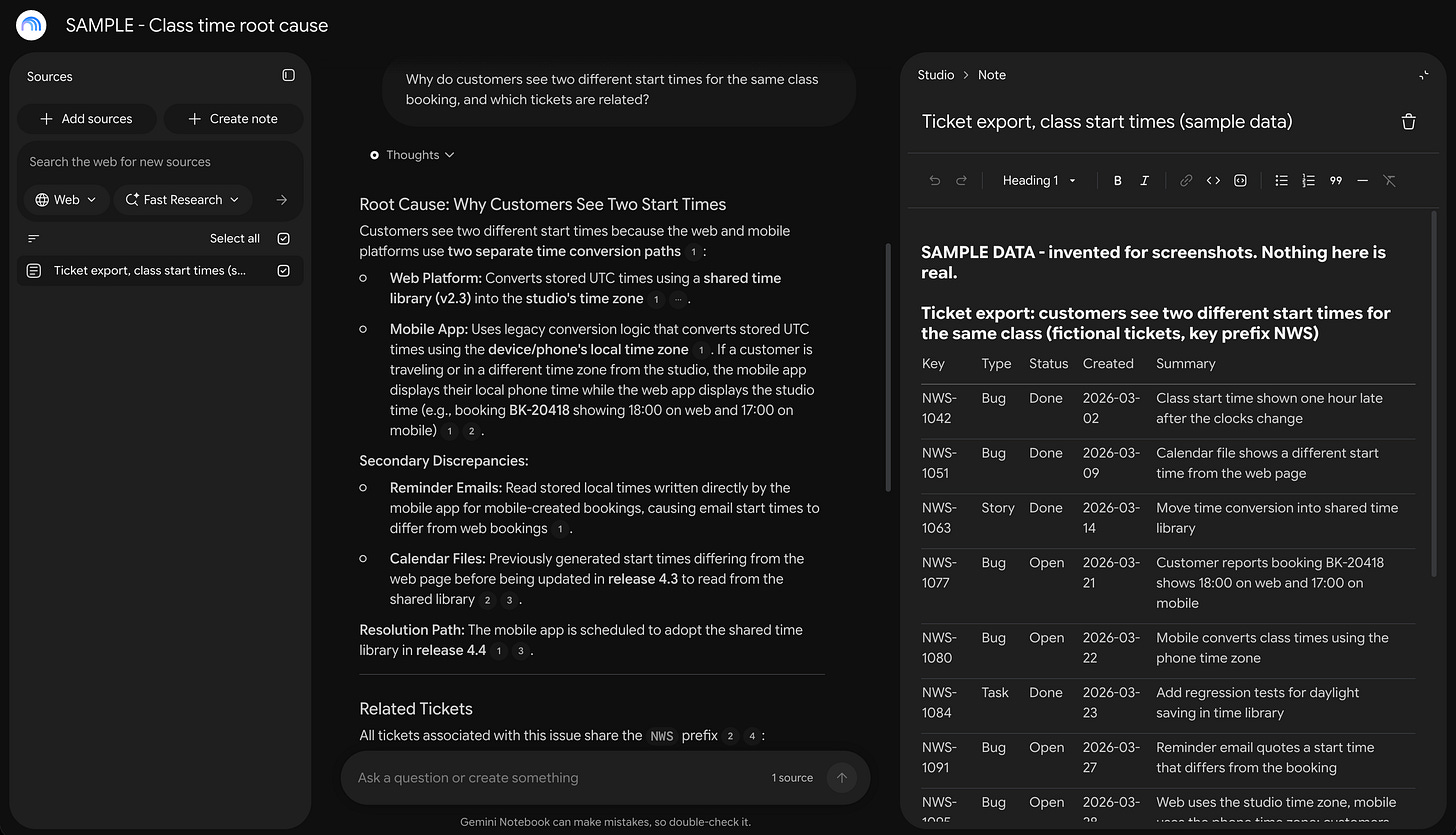Expand more citations after studio's time zone

pos(679,299)
